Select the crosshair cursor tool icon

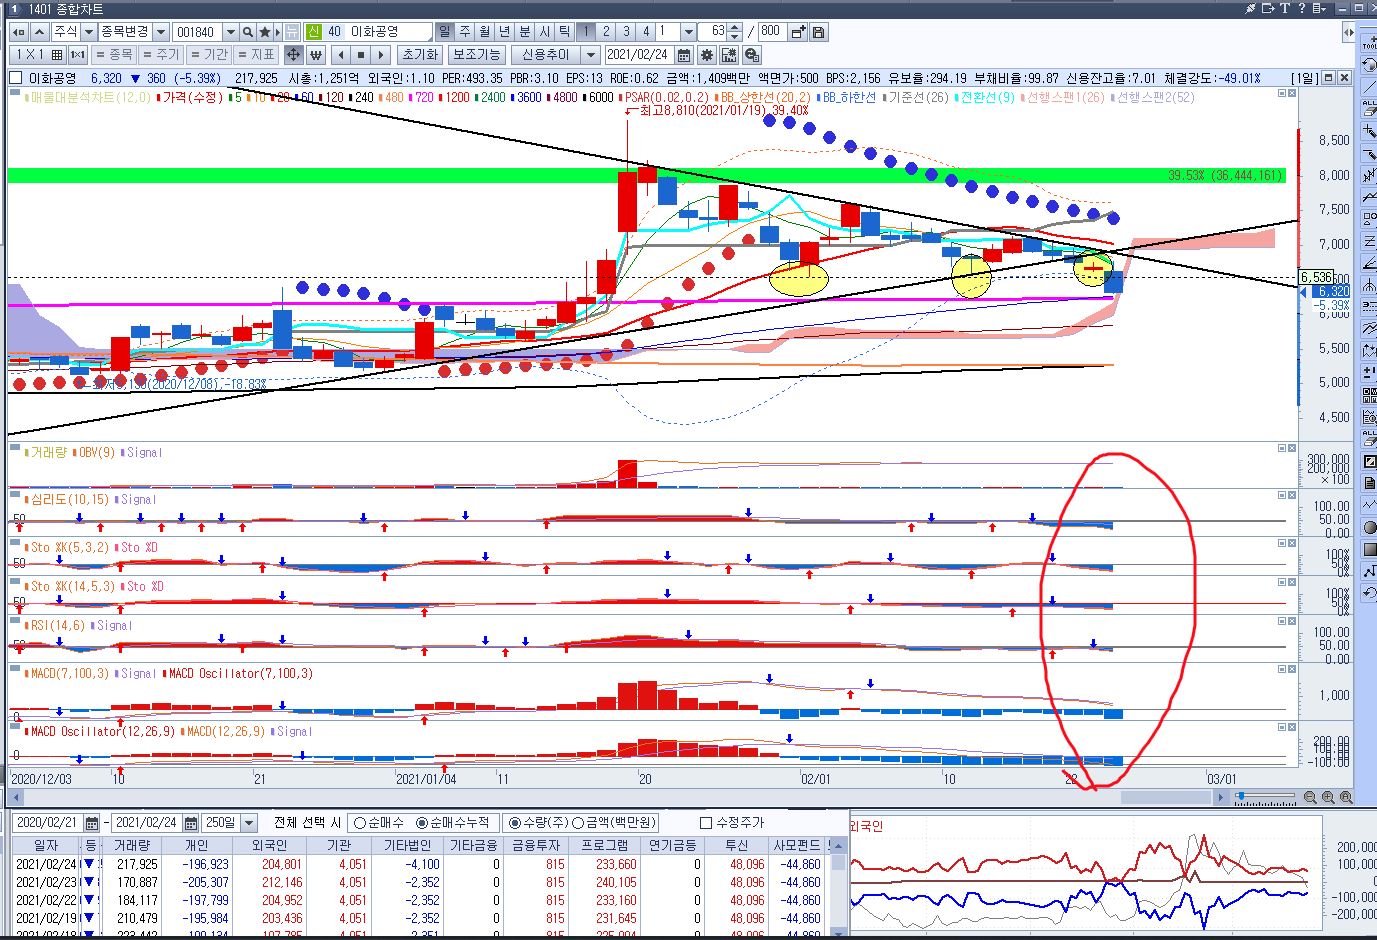point(293,55)
